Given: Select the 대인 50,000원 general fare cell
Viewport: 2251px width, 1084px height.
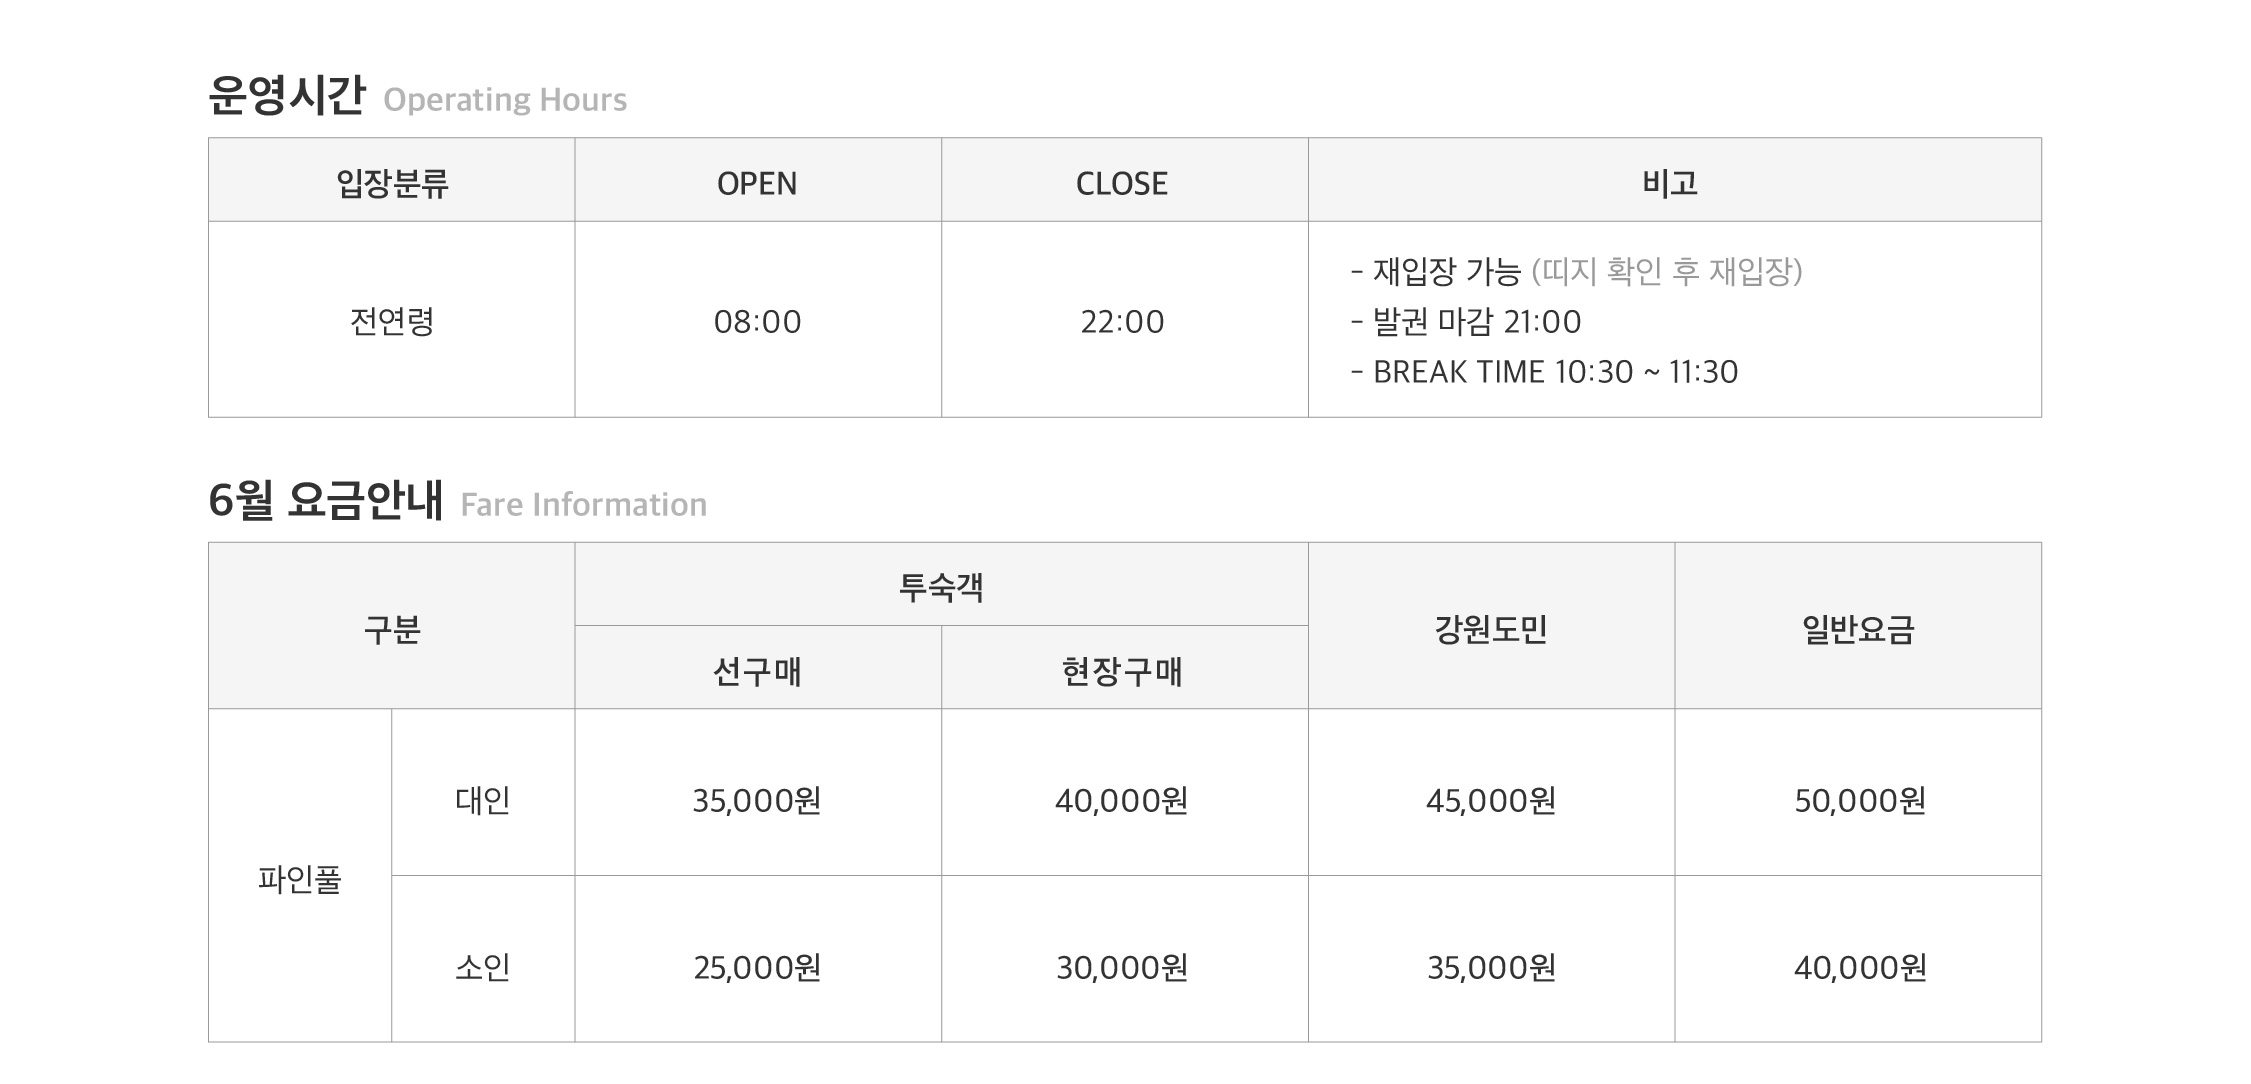Looking at the screenshot, I should (x=1858, y=793).
